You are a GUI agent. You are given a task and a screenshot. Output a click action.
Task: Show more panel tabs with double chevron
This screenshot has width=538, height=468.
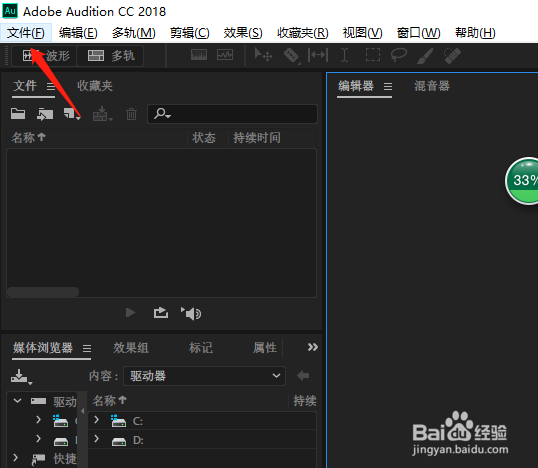313,347
